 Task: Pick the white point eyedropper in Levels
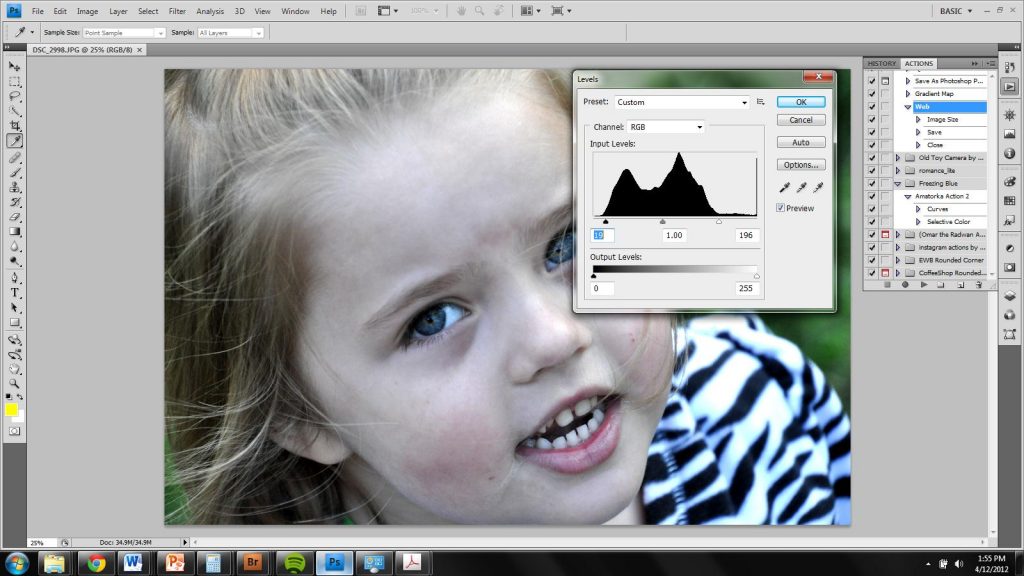pyautogui.click(x=817, y=187)
